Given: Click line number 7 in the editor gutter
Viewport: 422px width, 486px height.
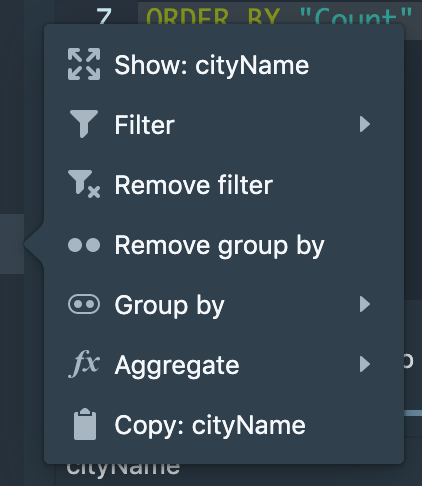Looking at the screenshot, I should [x=104, y=15].
